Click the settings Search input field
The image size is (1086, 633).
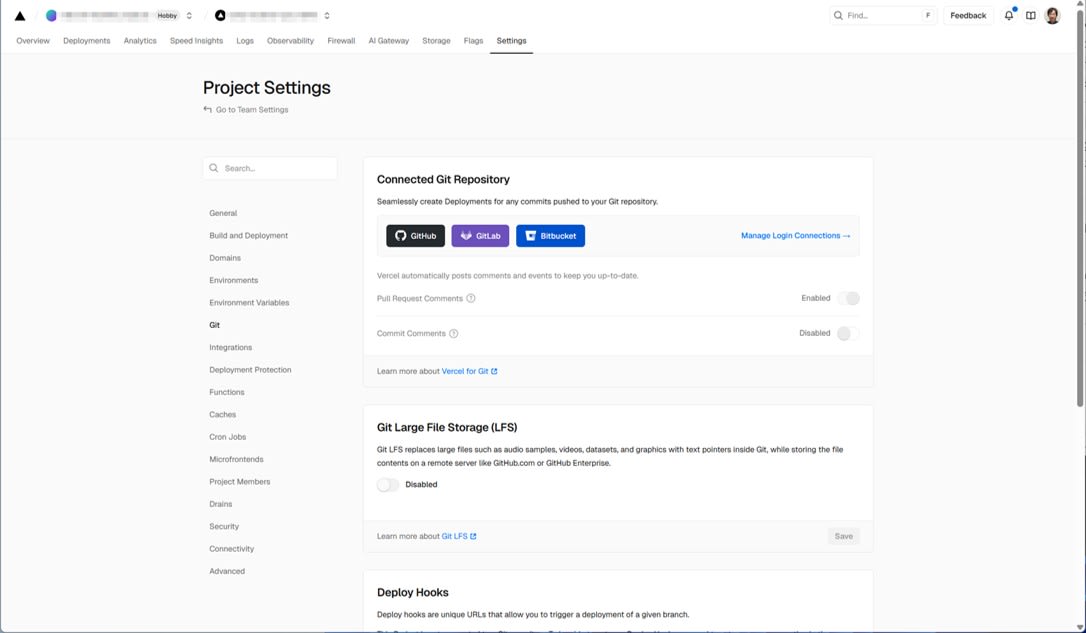click(x=270, y=167)
